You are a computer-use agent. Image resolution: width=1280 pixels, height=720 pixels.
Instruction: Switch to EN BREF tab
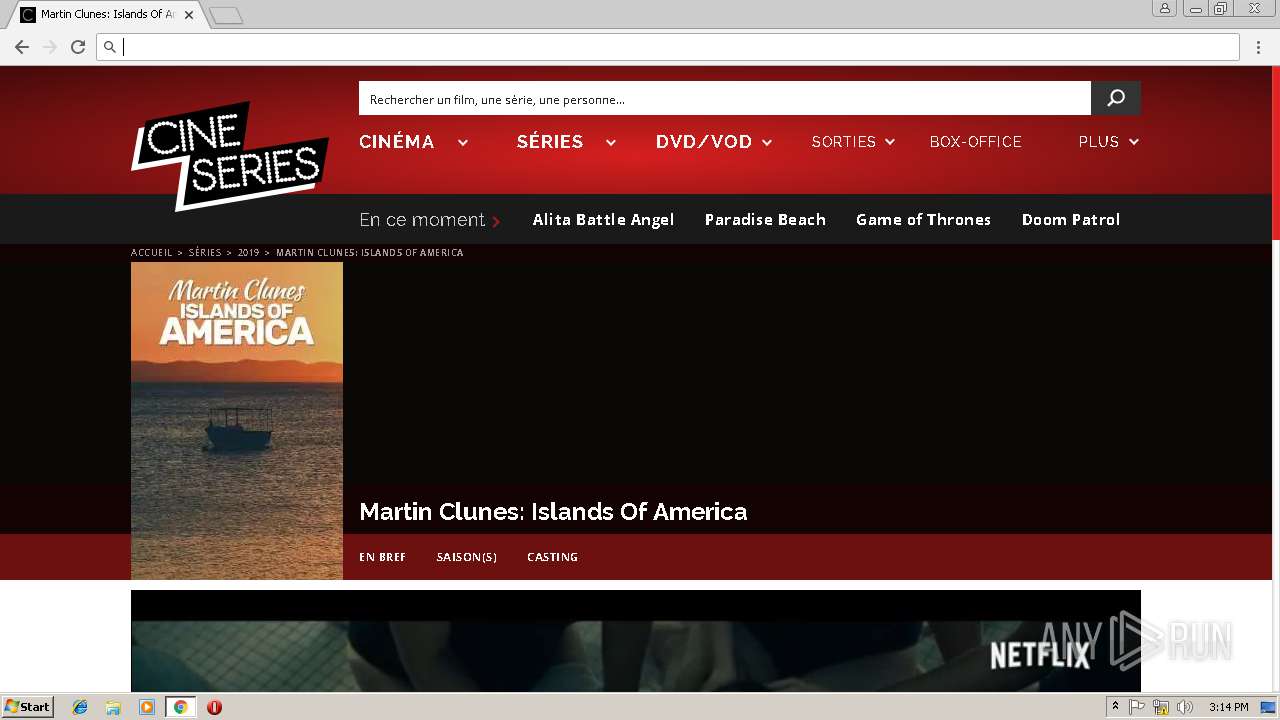[x=383, y=557]
